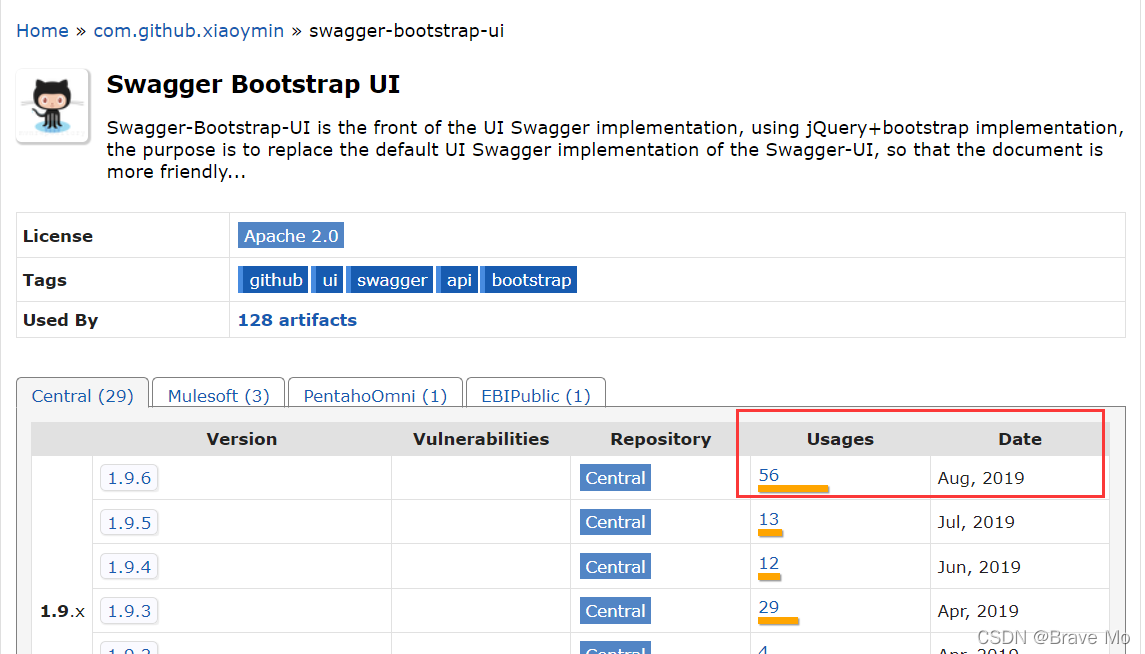Click the Apr, 2019 date for 1.9.3

(979, 611)
